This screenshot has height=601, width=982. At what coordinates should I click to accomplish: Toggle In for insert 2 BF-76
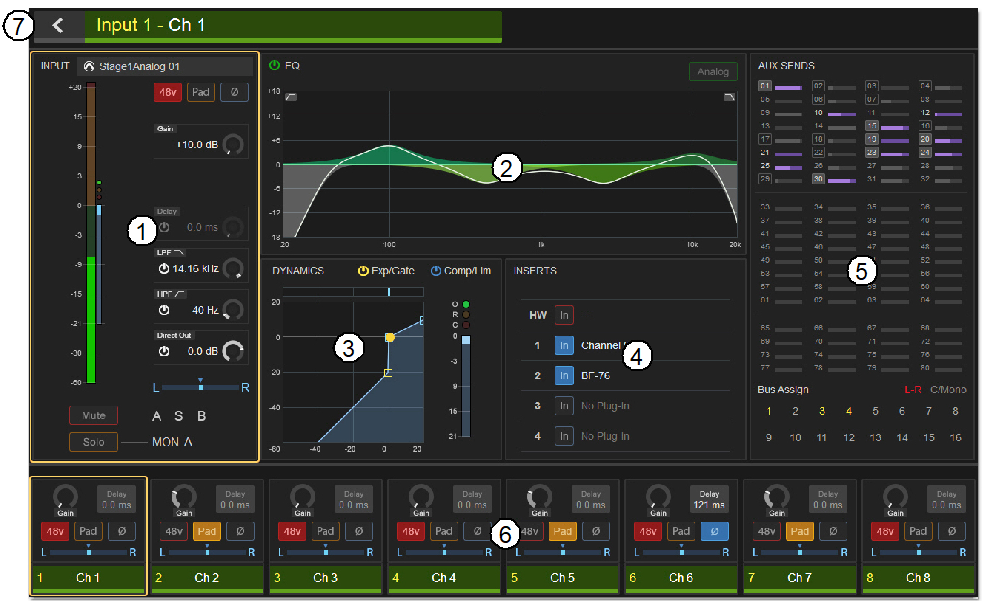pyautogui.click(x=564, y=376)
